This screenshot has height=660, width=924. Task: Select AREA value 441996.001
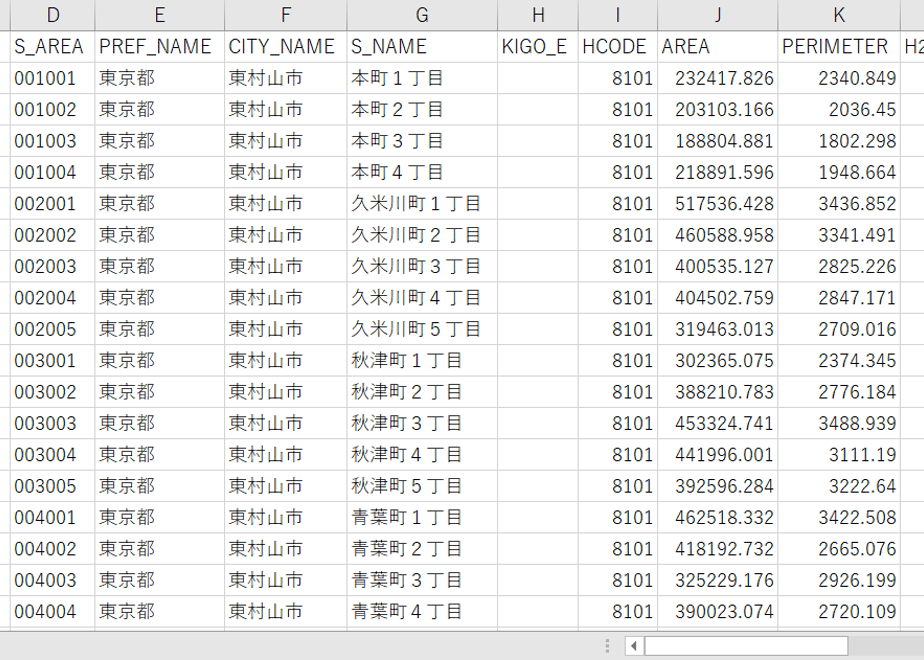point(718,454)
